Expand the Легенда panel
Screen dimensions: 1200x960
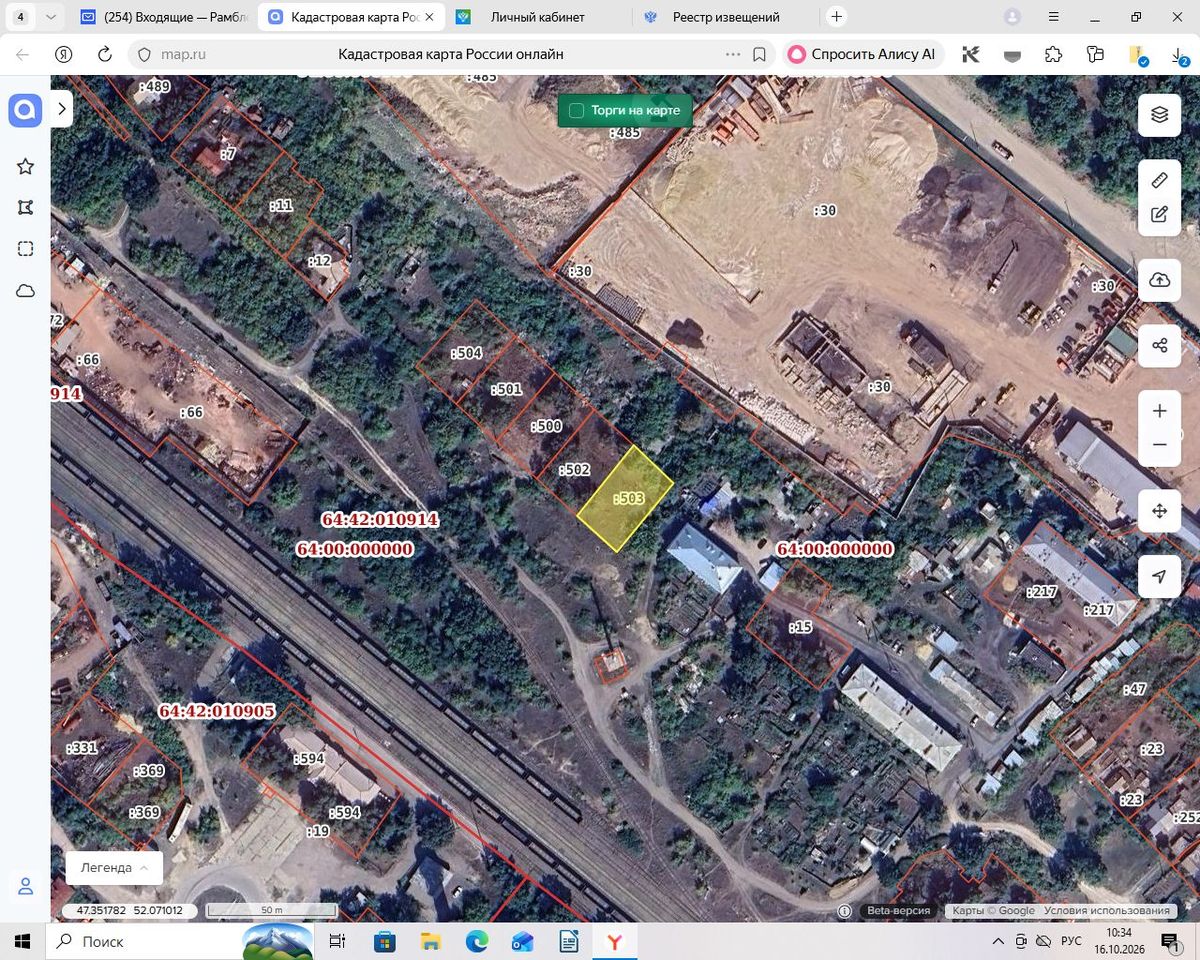click(x=114, y=868)
